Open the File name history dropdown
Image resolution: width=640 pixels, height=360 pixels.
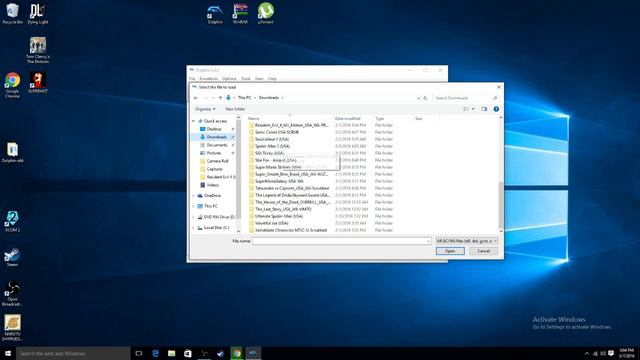point(428,241)
